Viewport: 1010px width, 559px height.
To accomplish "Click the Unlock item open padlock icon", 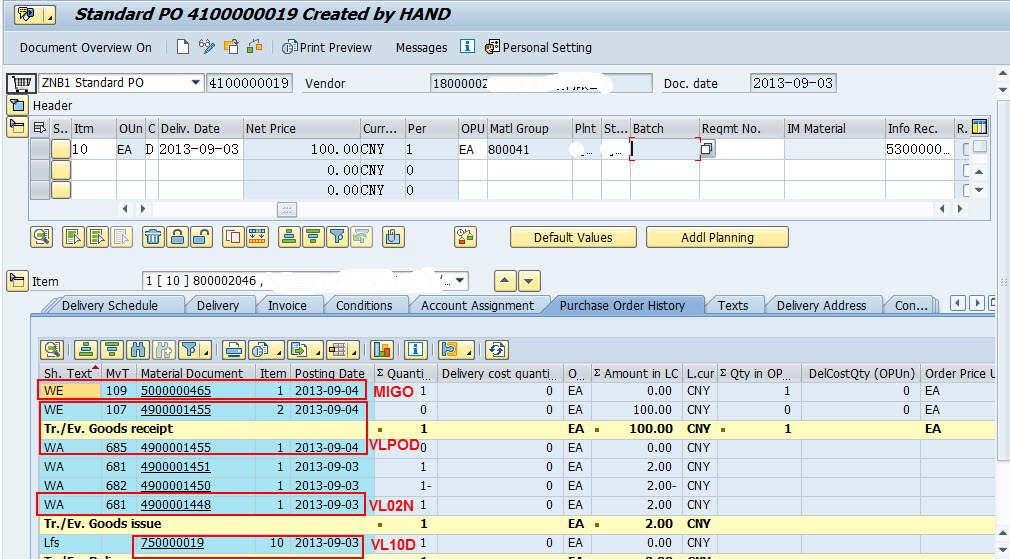I will pos(202,237).
